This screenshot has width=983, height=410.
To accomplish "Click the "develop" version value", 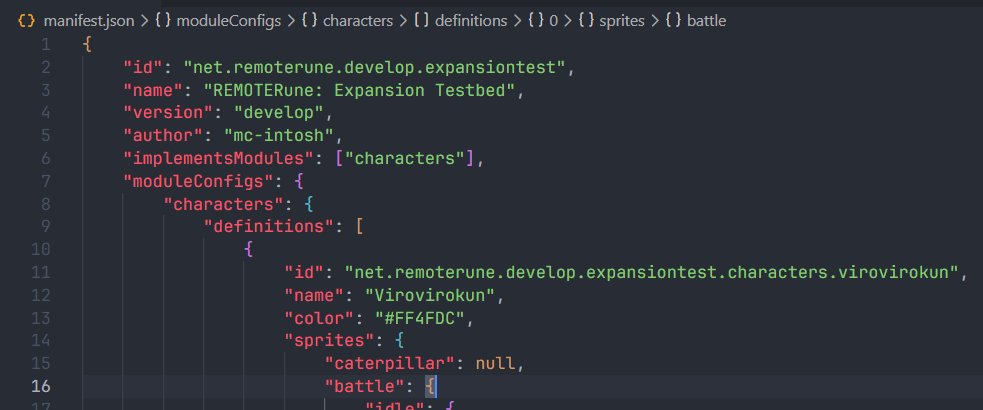I will (278, 113).
